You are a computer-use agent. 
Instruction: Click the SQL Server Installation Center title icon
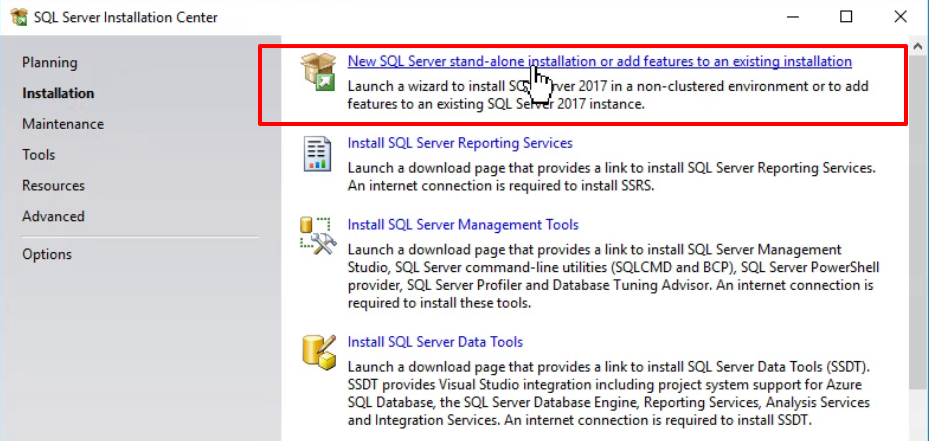(19, 17)
